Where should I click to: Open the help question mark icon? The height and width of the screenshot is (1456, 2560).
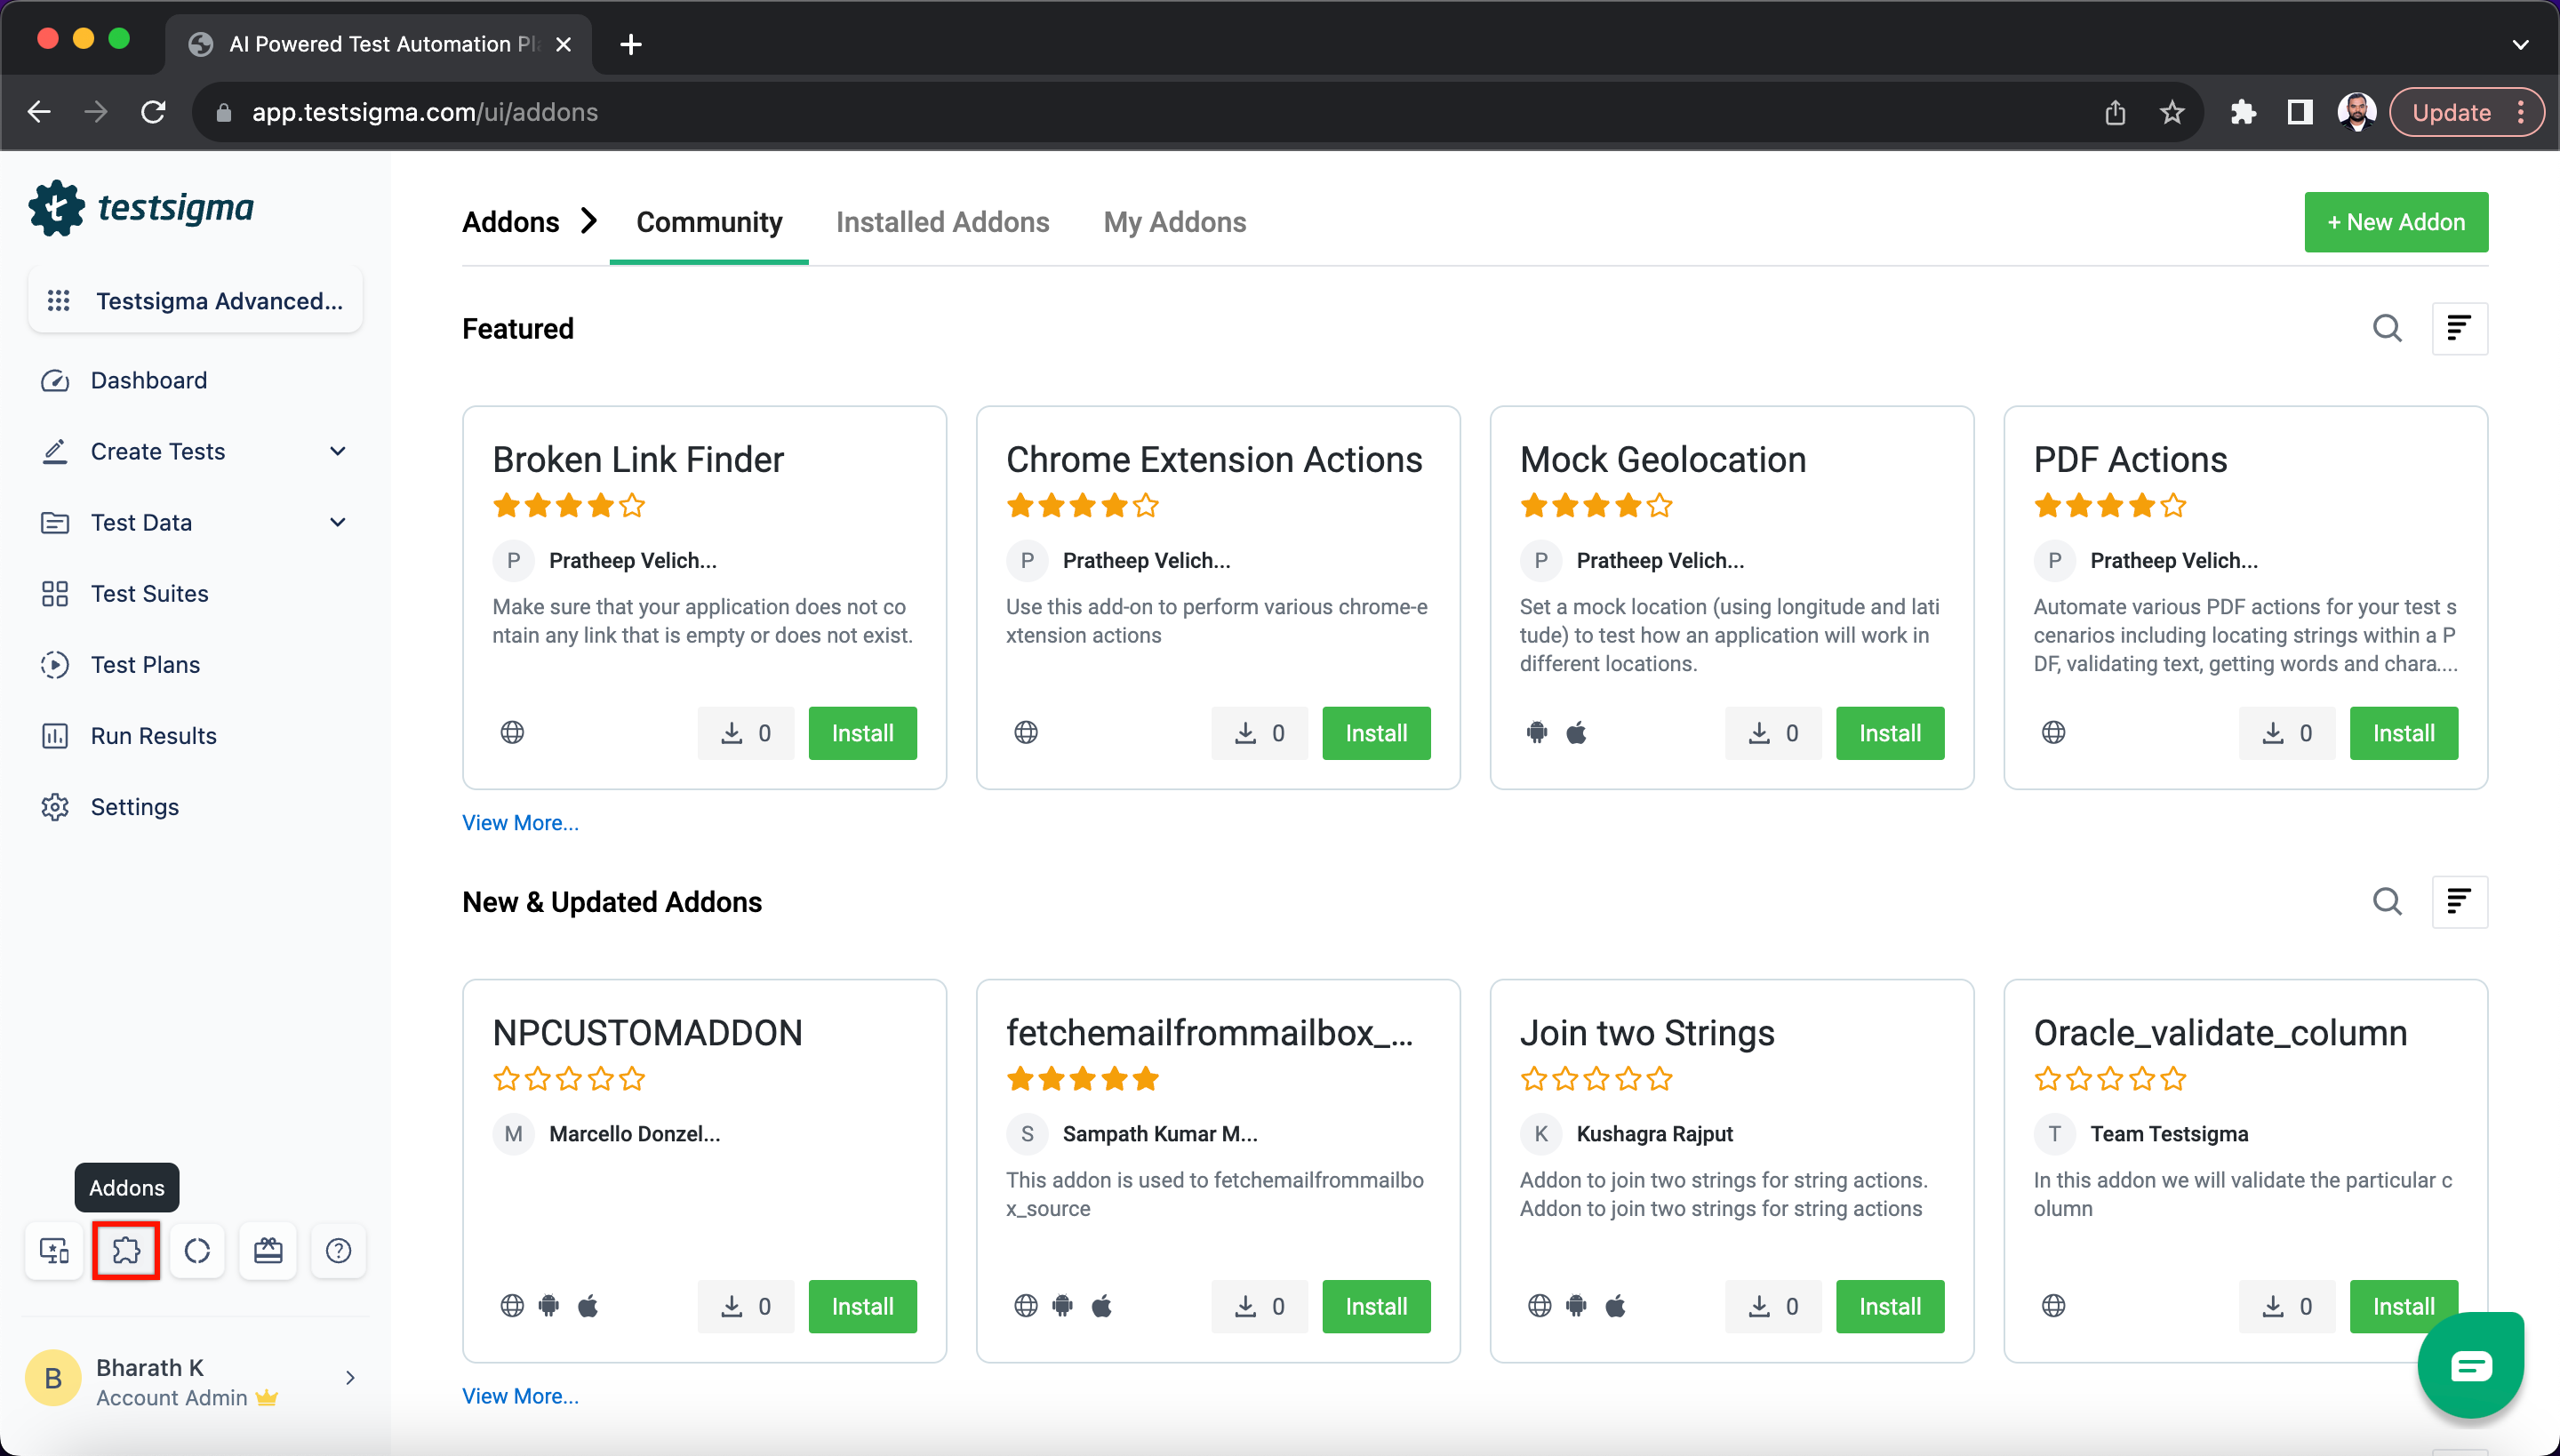(339, 1250)
